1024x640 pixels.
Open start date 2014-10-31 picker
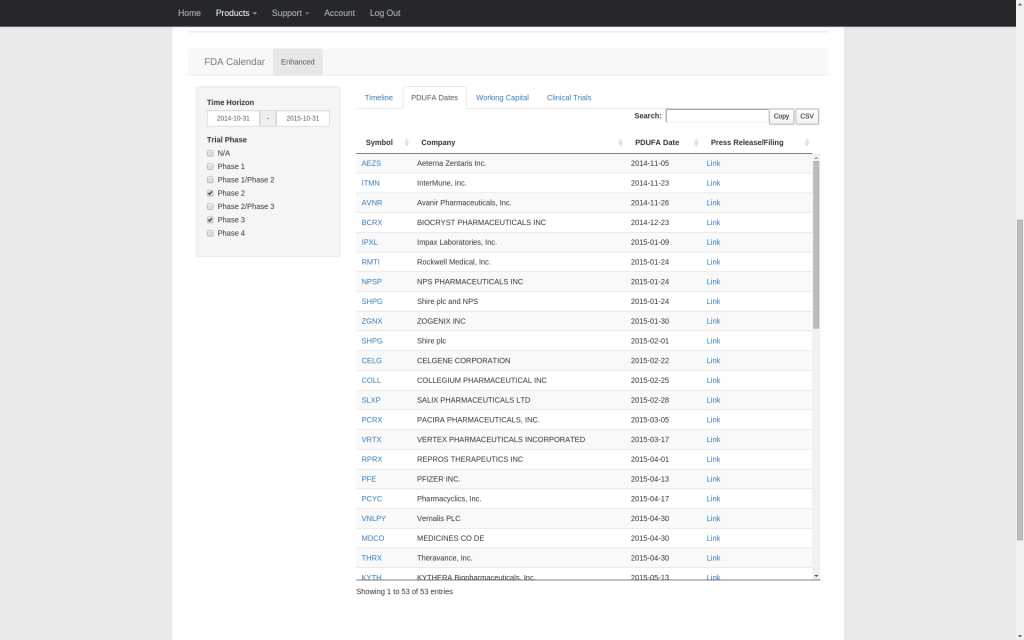pos(233,118)
